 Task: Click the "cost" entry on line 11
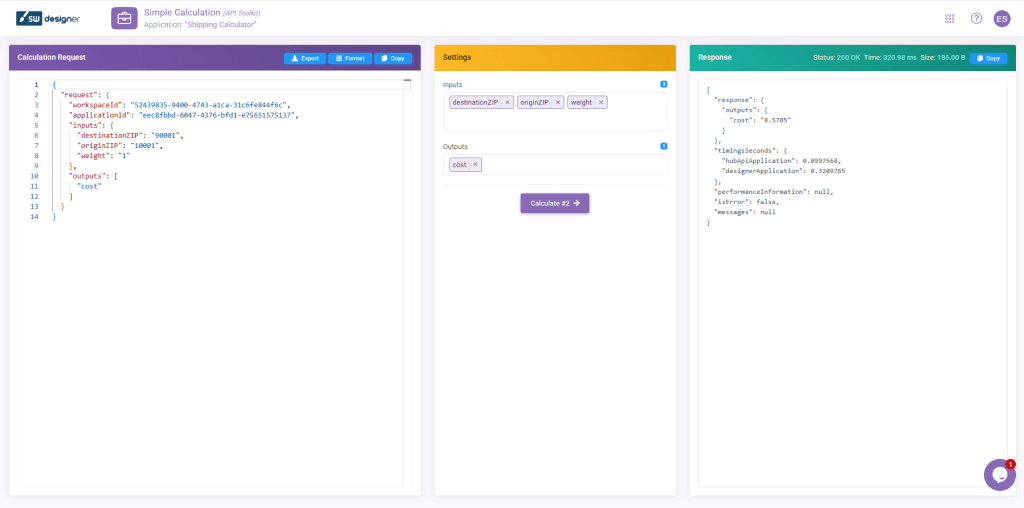coord(89,187)
